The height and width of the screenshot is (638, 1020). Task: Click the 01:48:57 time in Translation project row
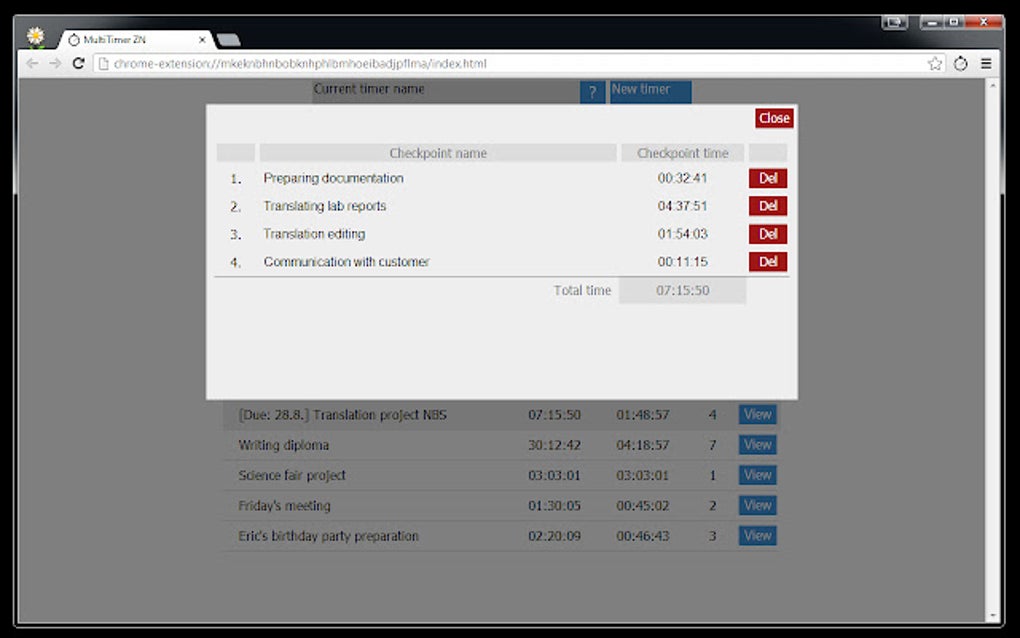643,414
